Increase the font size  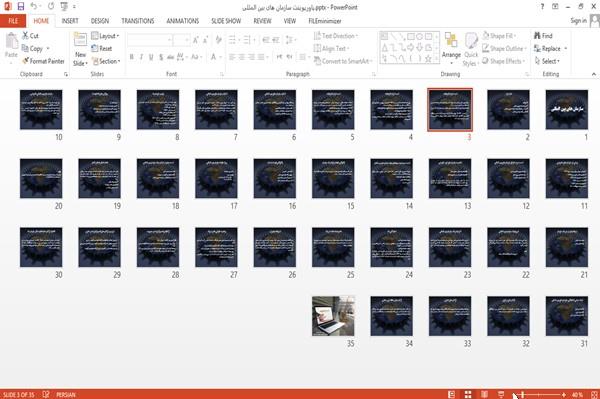coord(196,40)
